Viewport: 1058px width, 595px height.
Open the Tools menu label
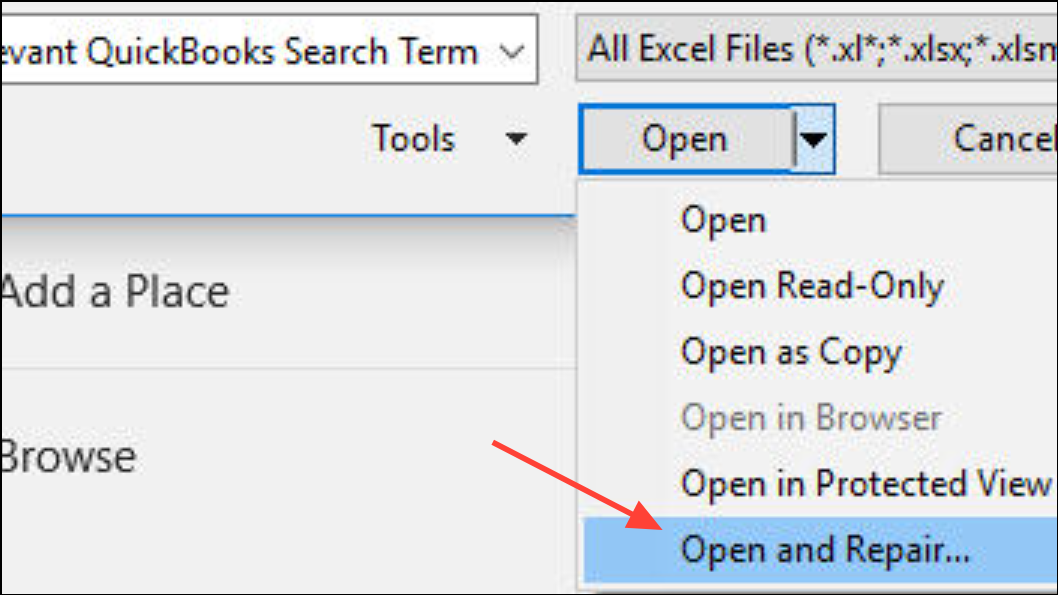pos(413,139)
